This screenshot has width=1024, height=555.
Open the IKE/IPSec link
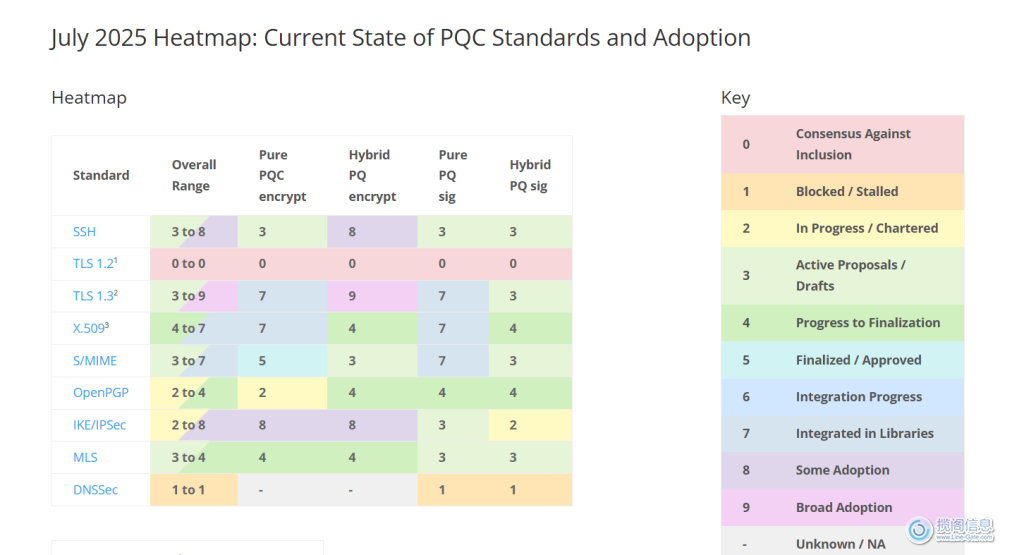pos(101,425)
